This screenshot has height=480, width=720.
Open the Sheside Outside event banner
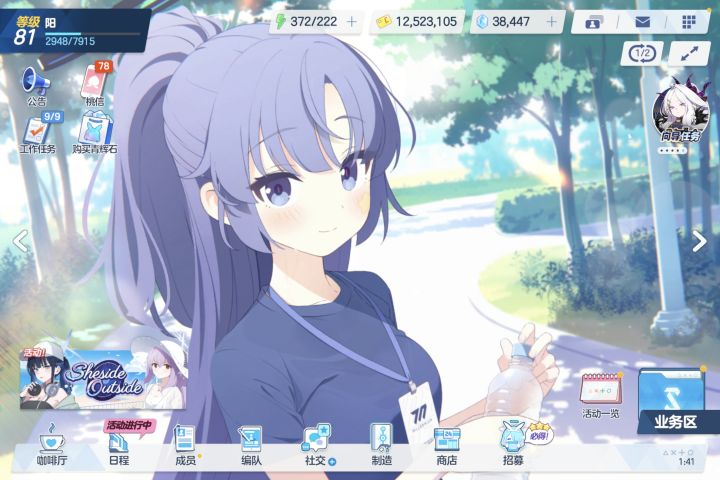103,378
